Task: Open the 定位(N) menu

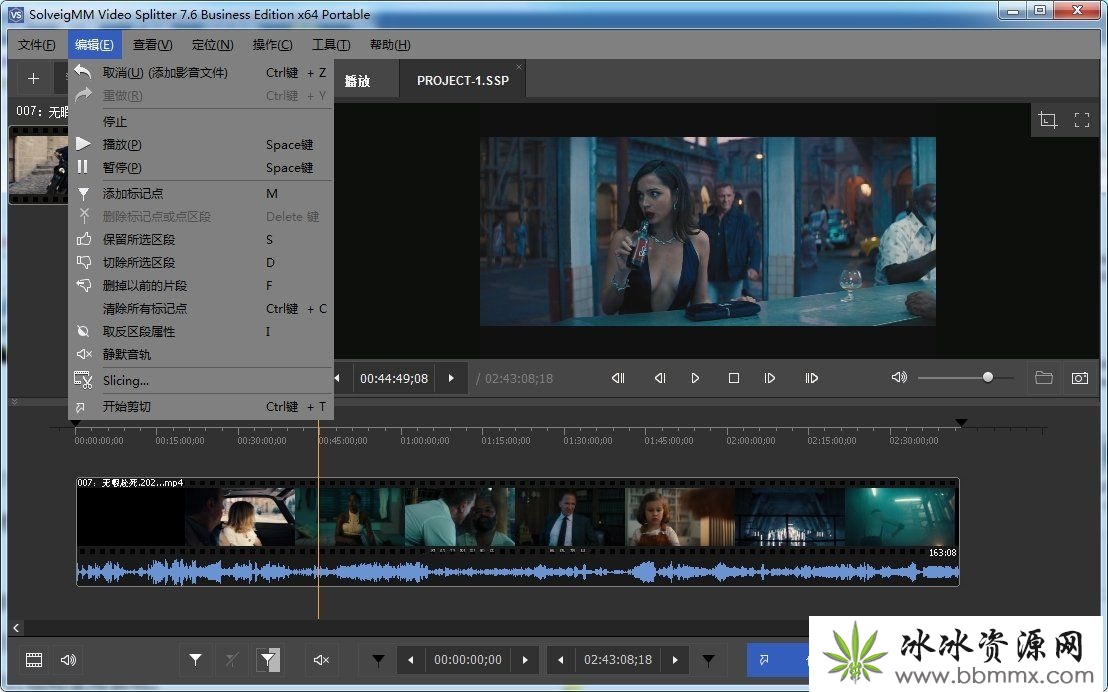Action: [213, 45]
